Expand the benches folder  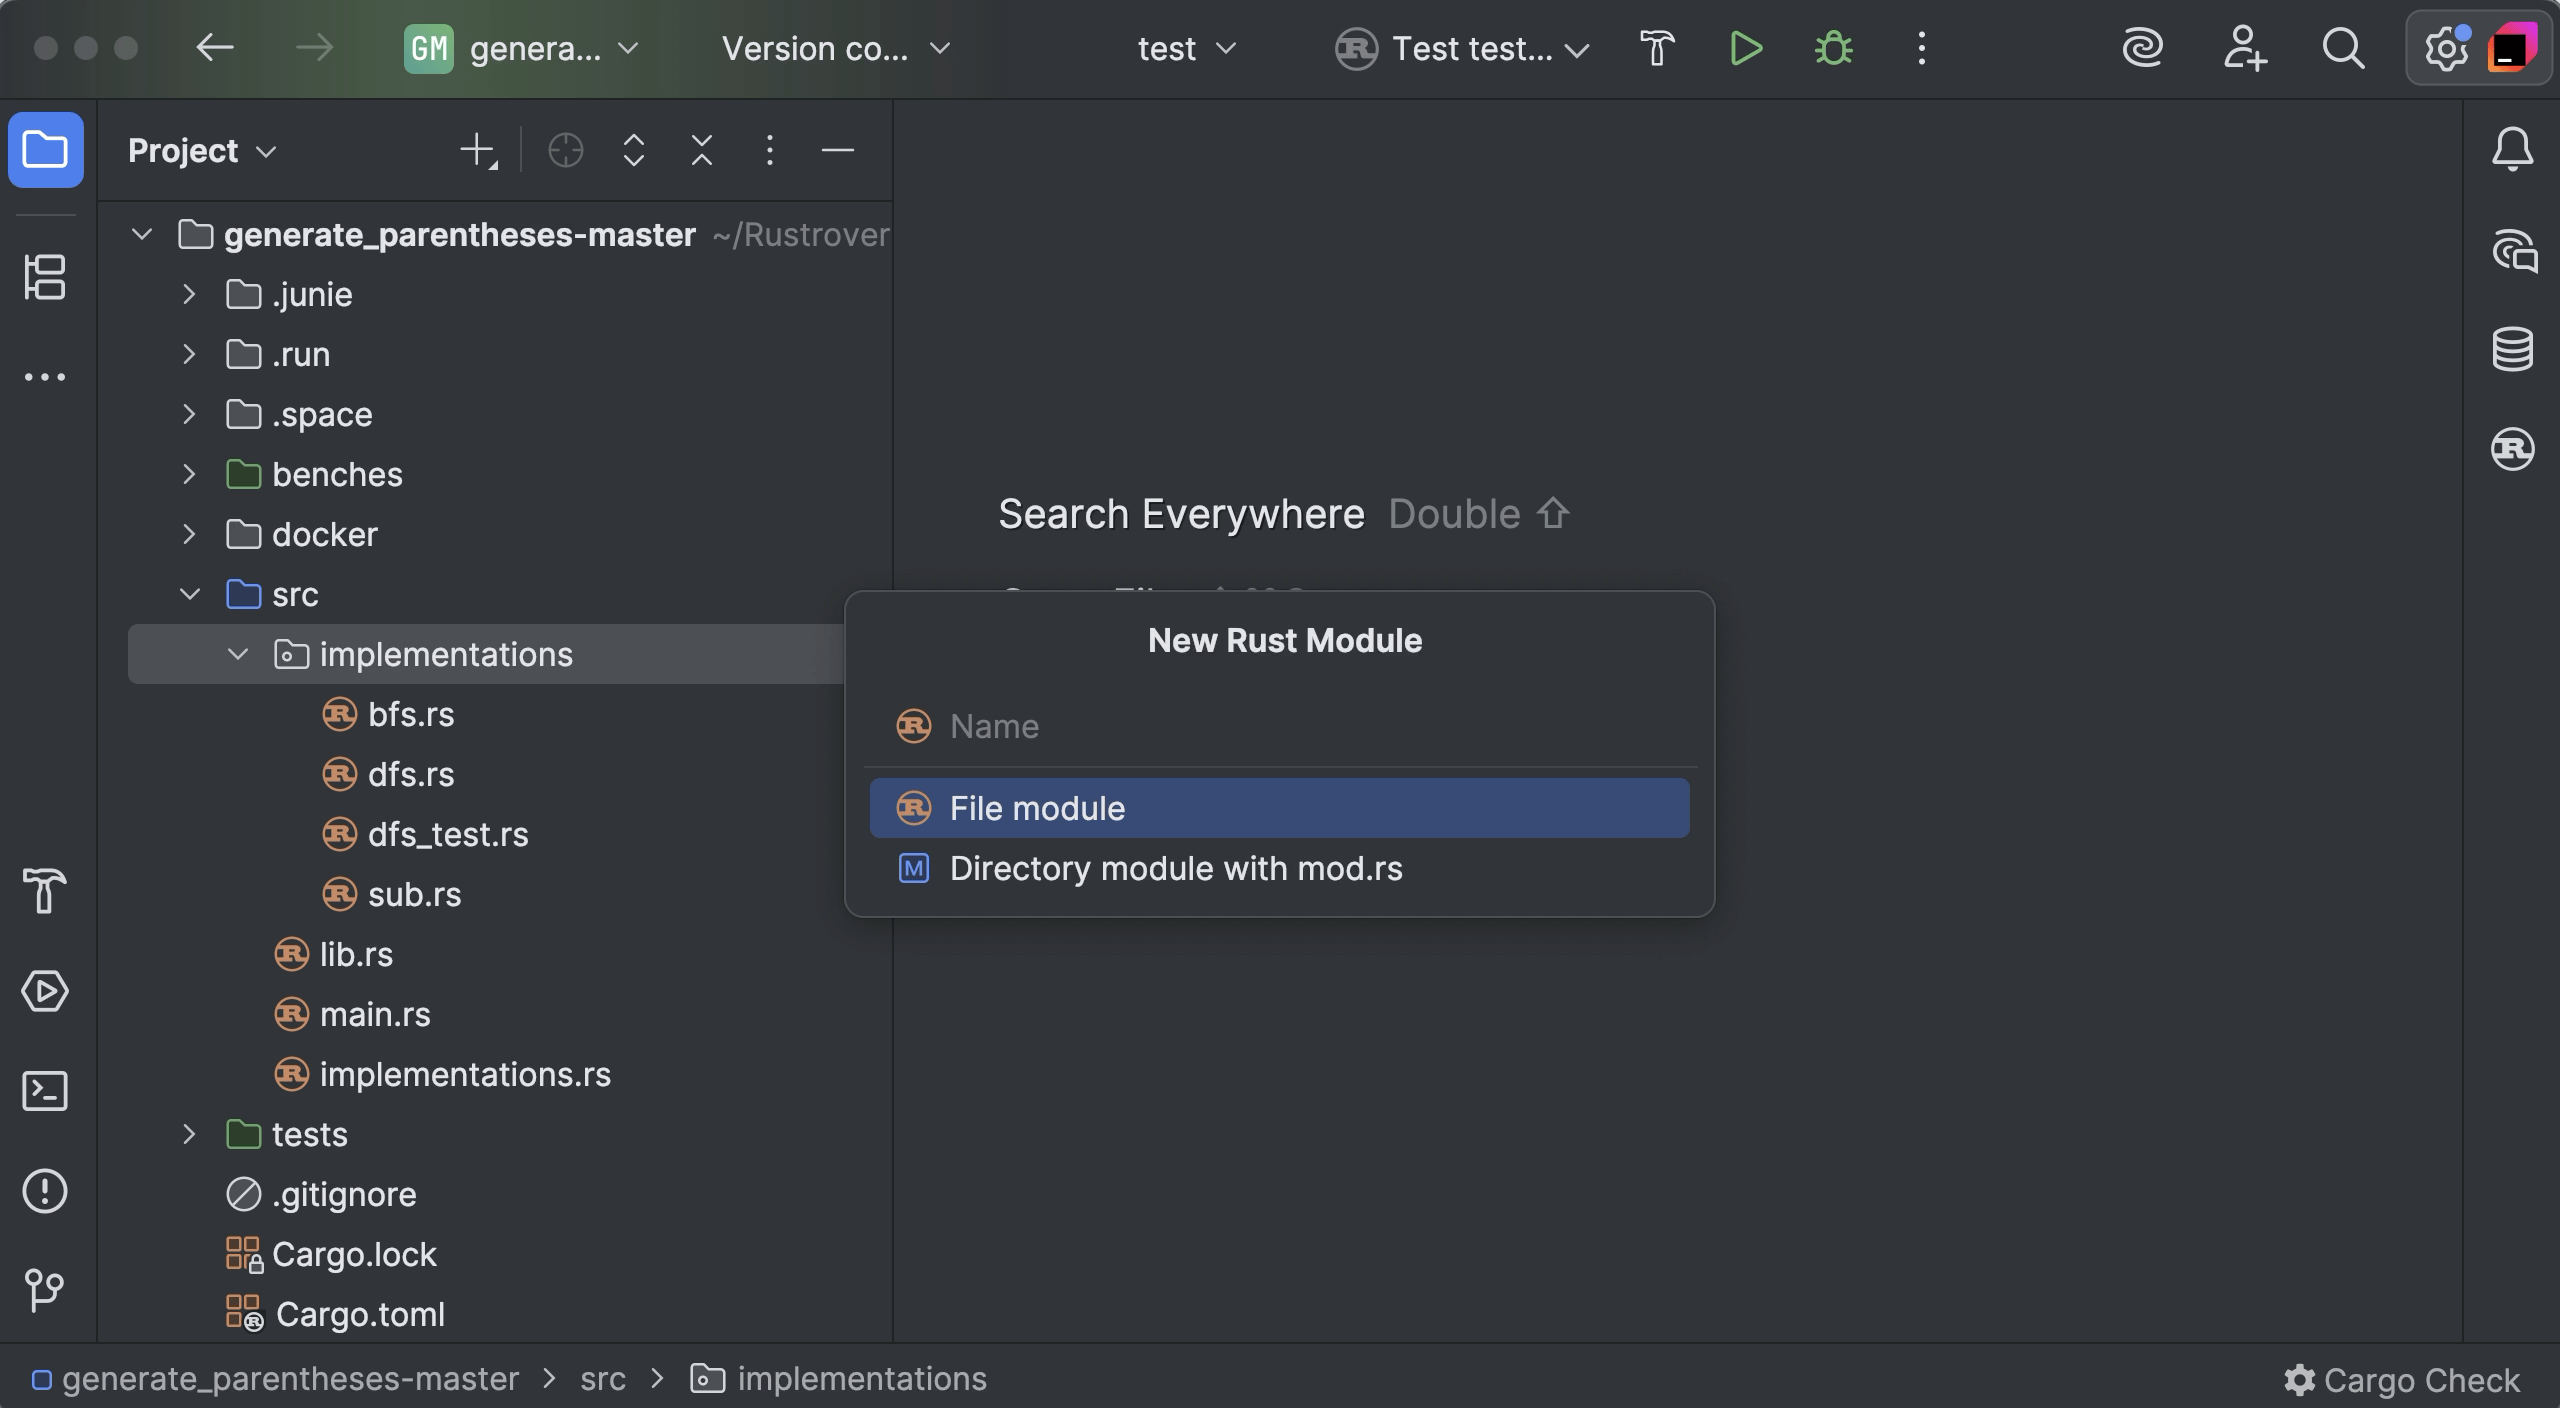pos(189,474)
